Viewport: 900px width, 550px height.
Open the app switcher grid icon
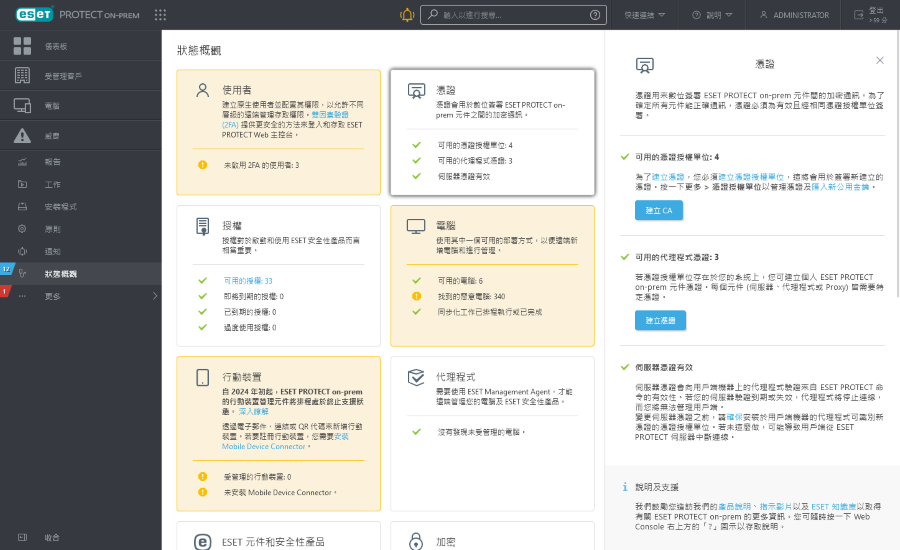(x=161, y=15)
